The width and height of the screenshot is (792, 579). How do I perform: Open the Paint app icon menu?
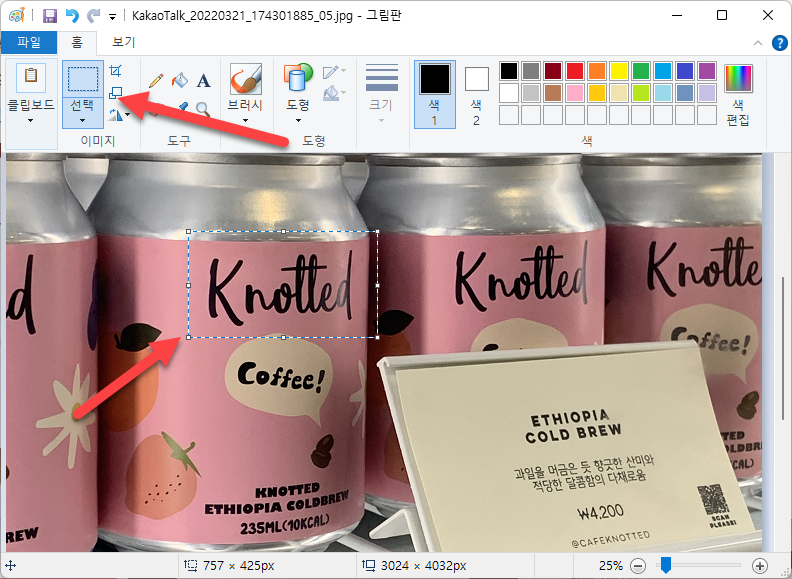(17, 15)
